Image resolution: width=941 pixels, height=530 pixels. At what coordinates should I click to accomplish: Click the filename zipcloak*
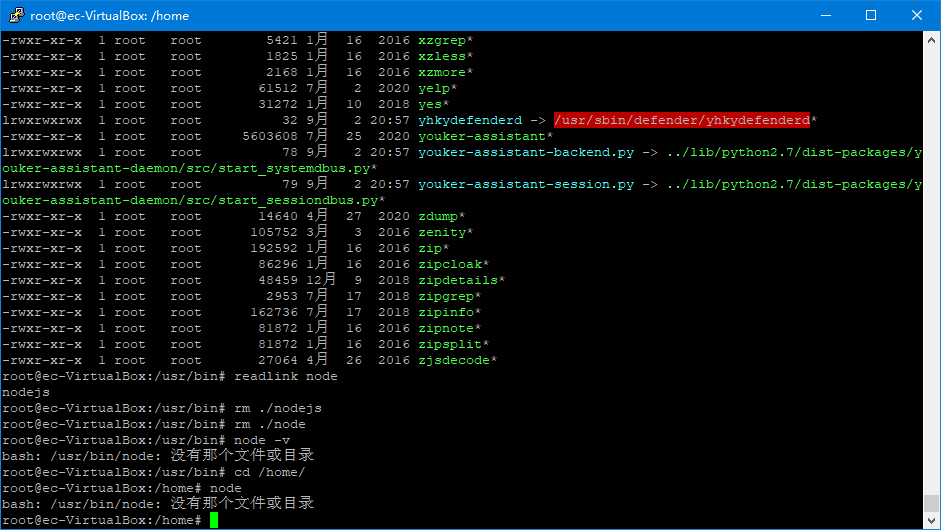[454, 264]
